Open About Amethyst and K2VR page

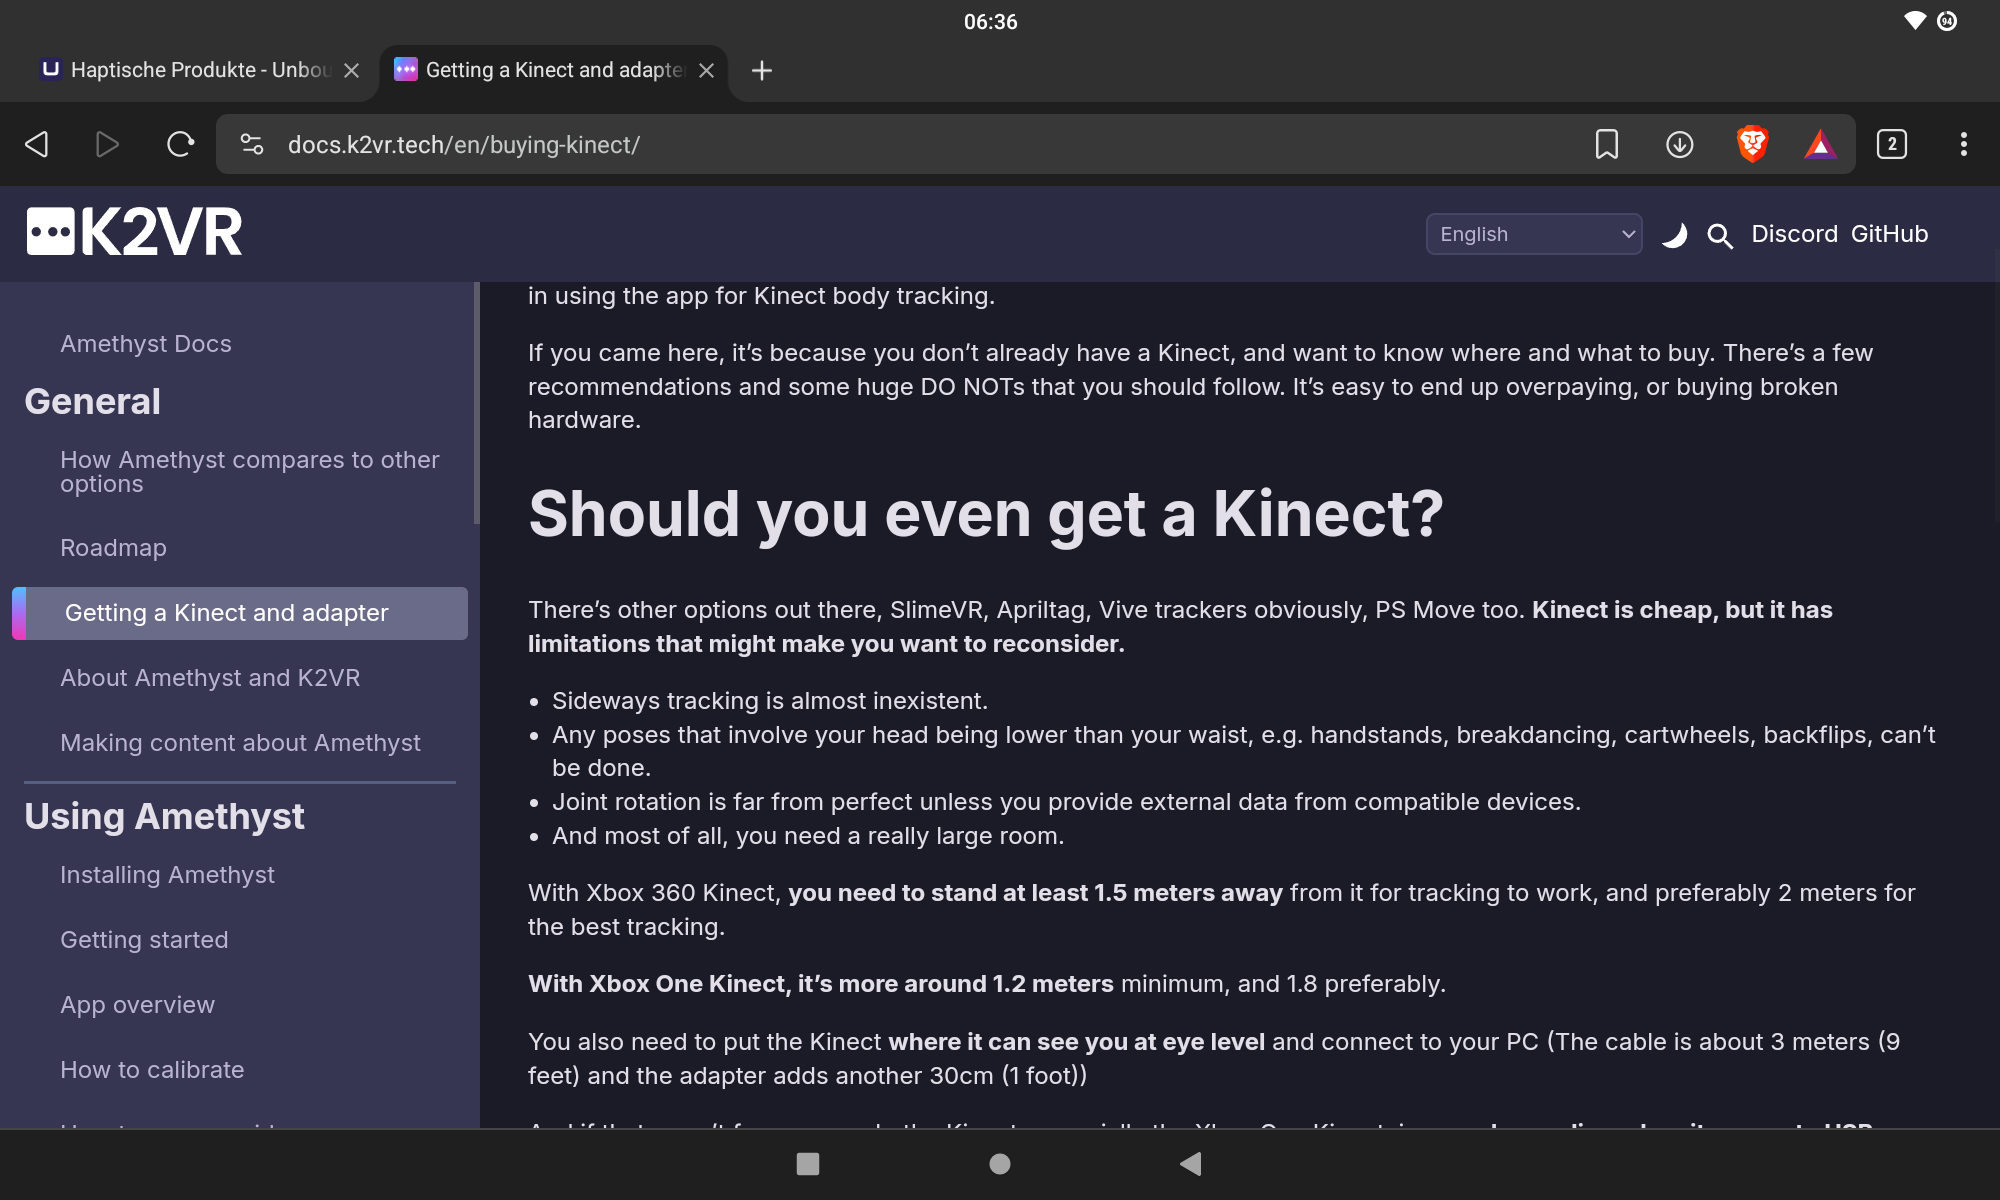click(210, 678)
